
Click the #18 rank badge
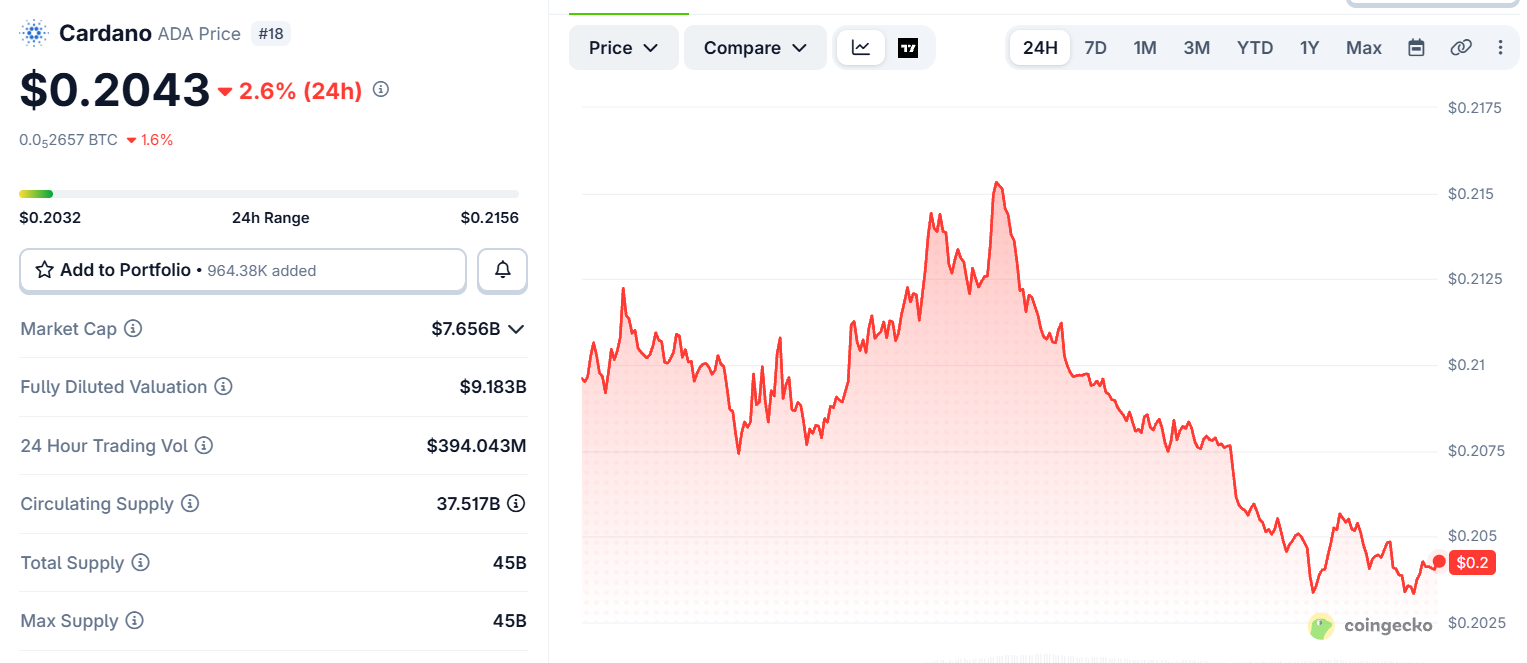point(270,34)
